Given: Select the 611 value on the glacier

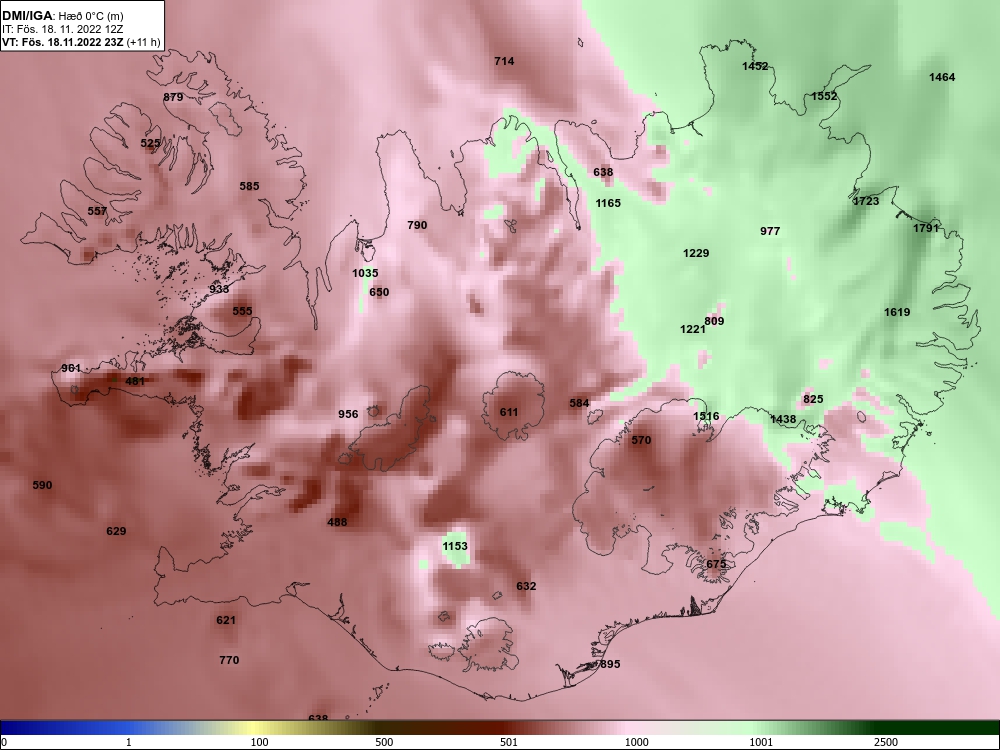Looking at the screenshot, I should pyautogui.click(x=509, y=412).
